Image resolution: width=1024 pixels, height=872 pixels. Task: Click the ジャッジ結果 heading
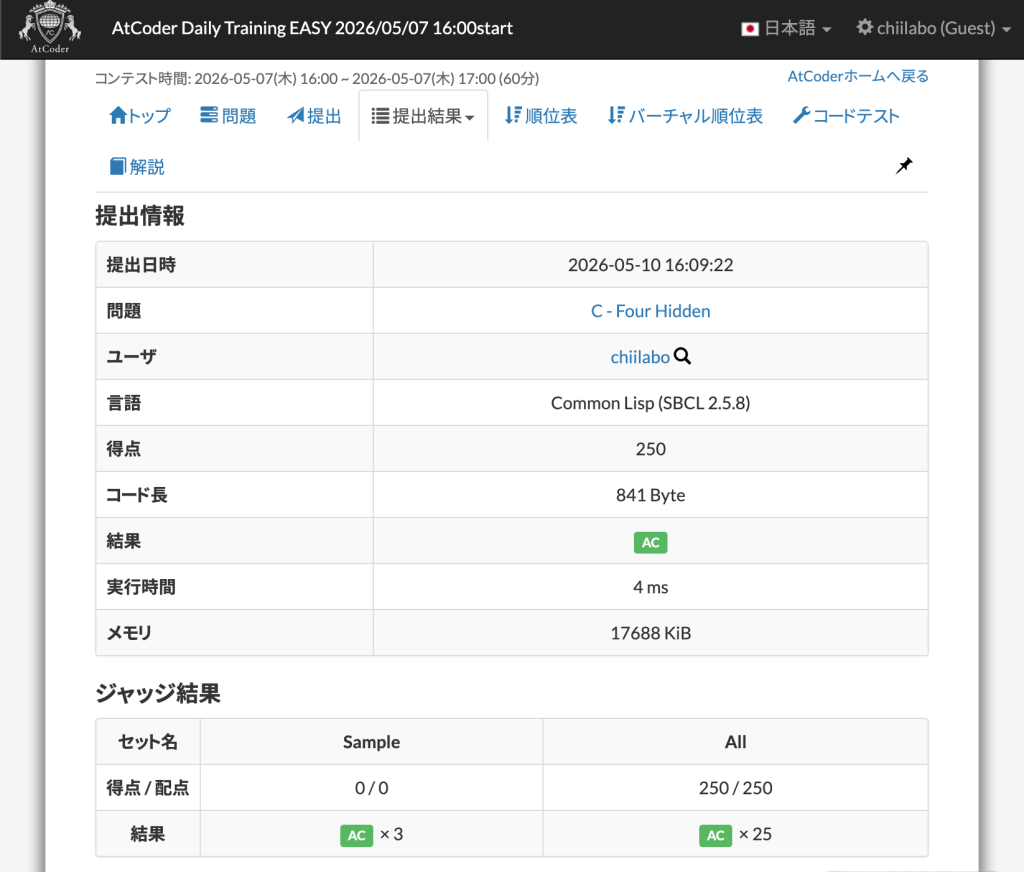tap(158, 693)
